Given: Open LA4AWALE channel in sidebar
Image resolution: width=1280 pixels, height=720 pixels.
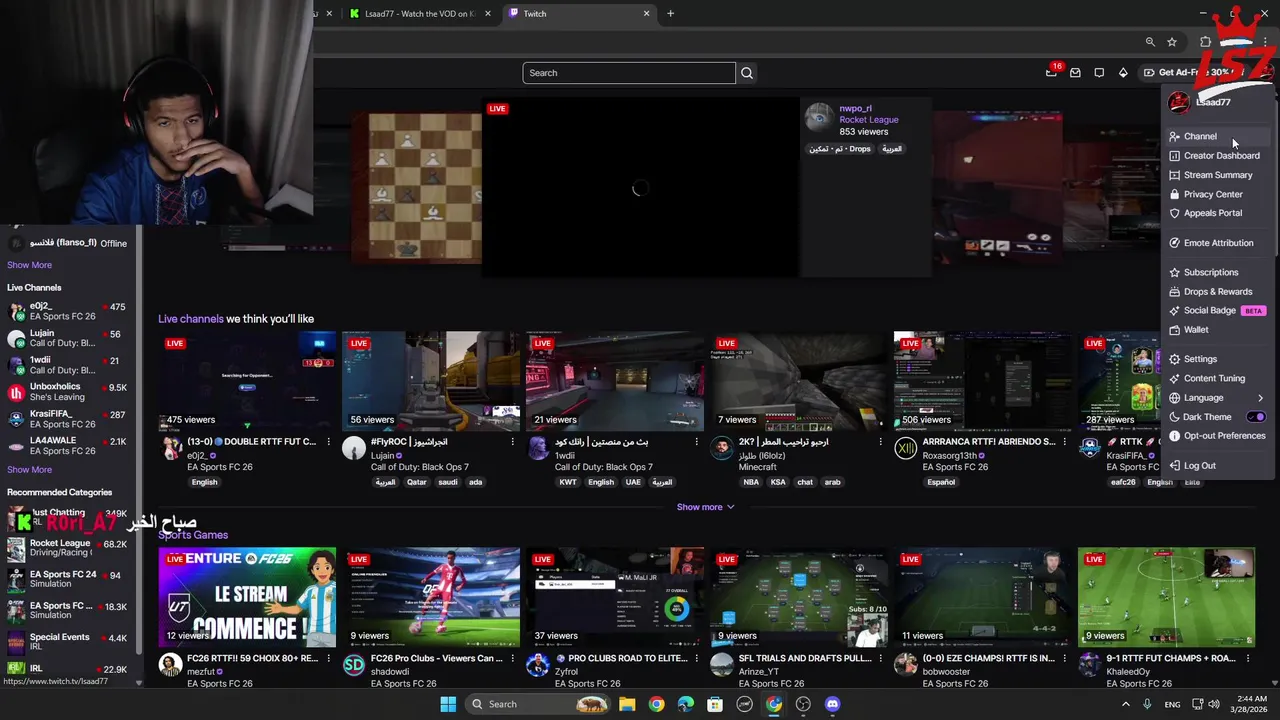Looking at the screenshot, I should point(68,446).
